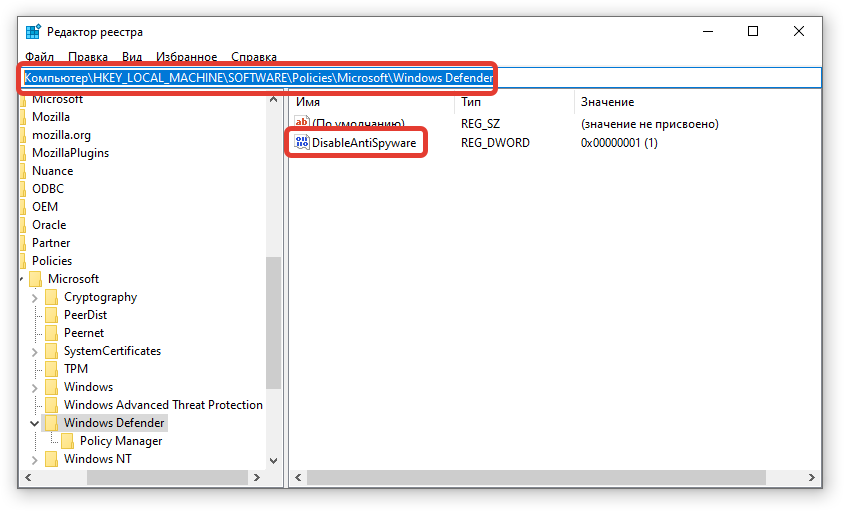The width and height of the screenshot is (844, 511).
Task: Click the Cryptography folder icon
Action: click(x=52, y=297)
